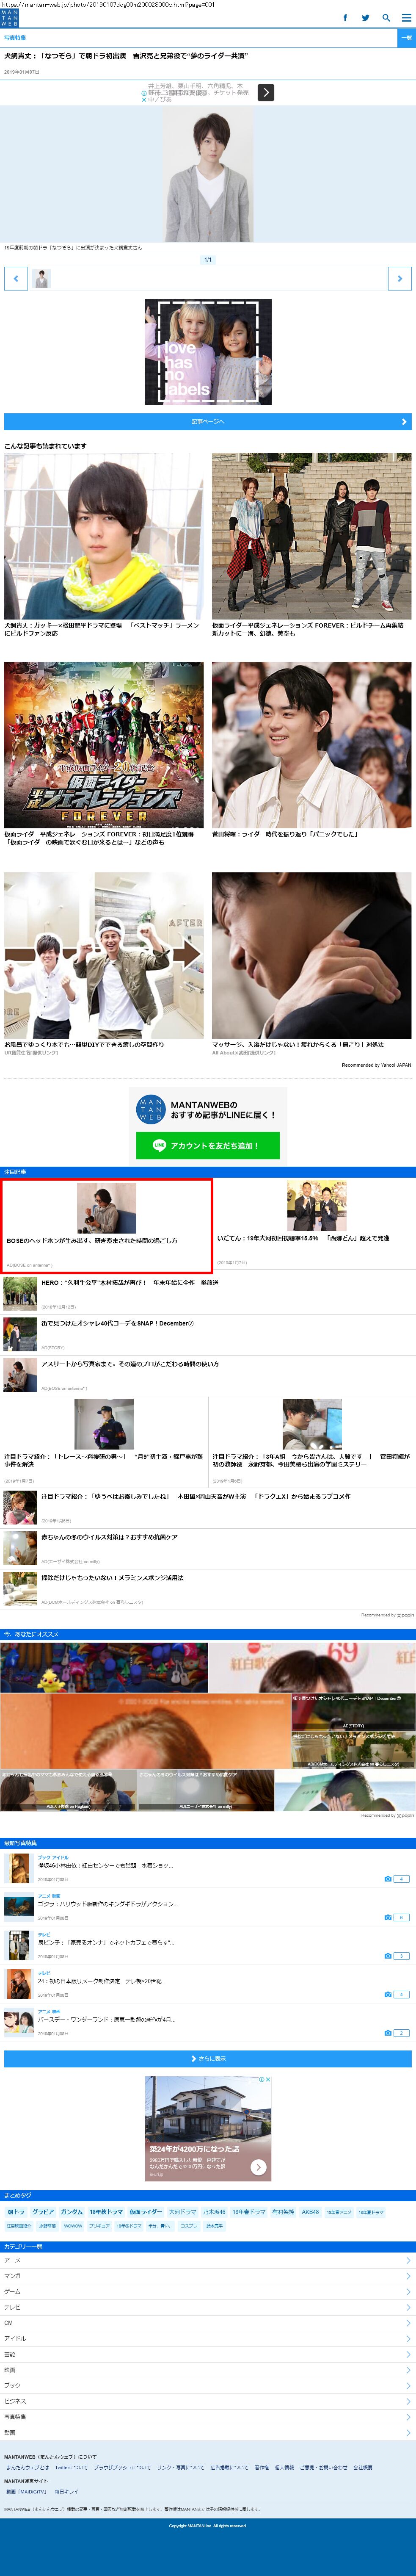This screenshot has height=2576, width=416.
Task: Expand the アイドル category row
Action: [x=208, y=2338]
